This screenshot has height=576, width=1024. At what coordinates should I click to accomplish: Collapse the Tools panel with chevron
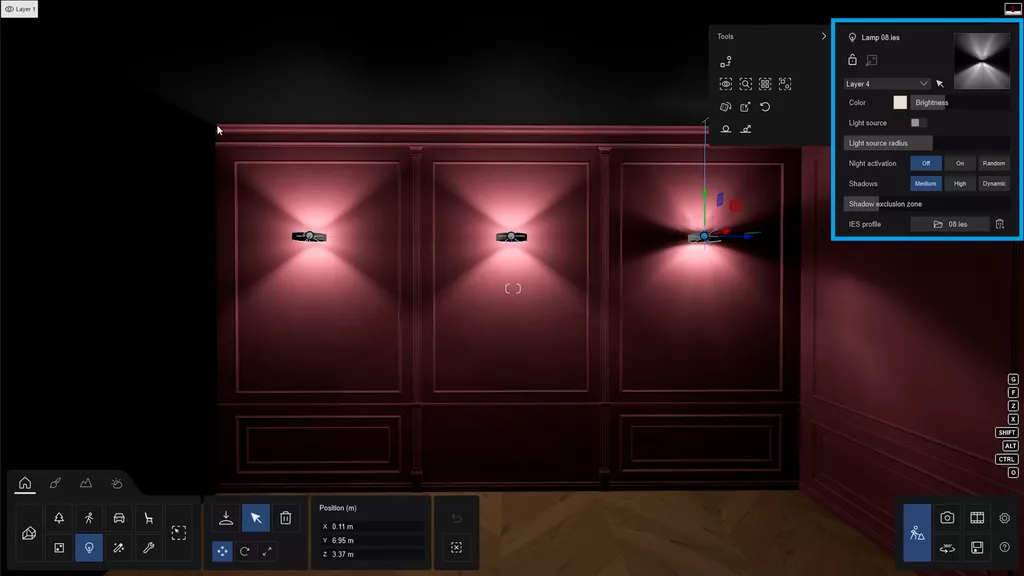[x=824, y=36]
